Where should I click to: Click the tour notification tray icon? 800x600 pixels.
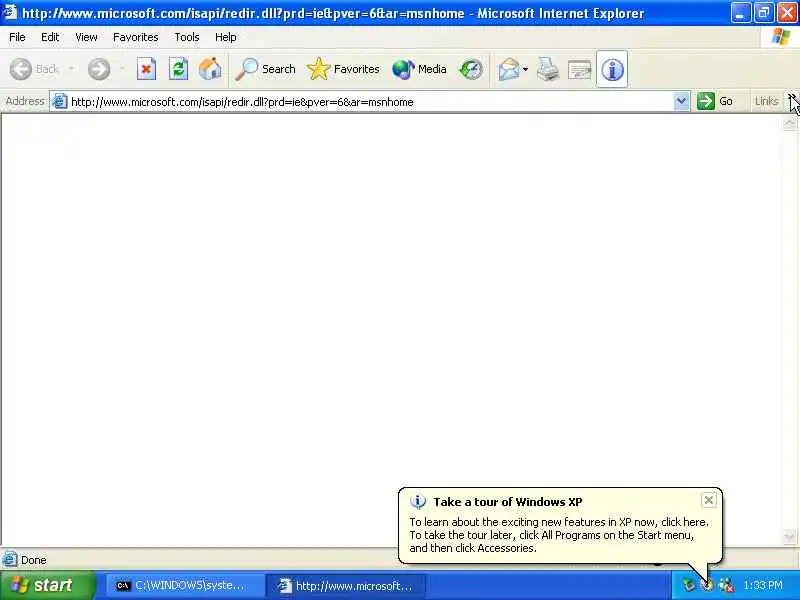[x=707, y=585]
